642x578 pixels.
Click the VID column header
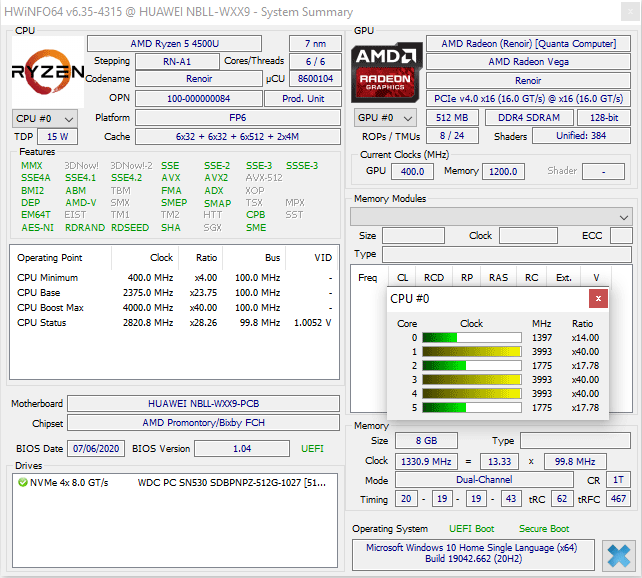(x=323, y=258)
